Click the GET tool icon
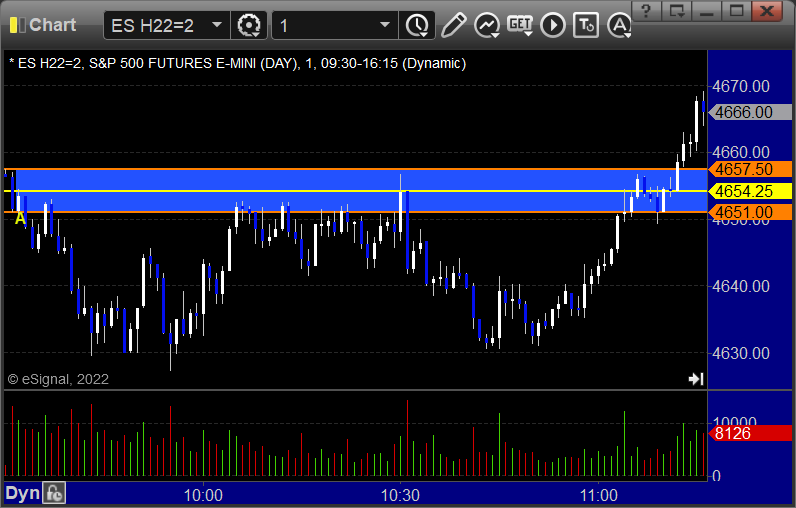Image resolution: width=796 pixels, height=508 pixels. (520, 25)
